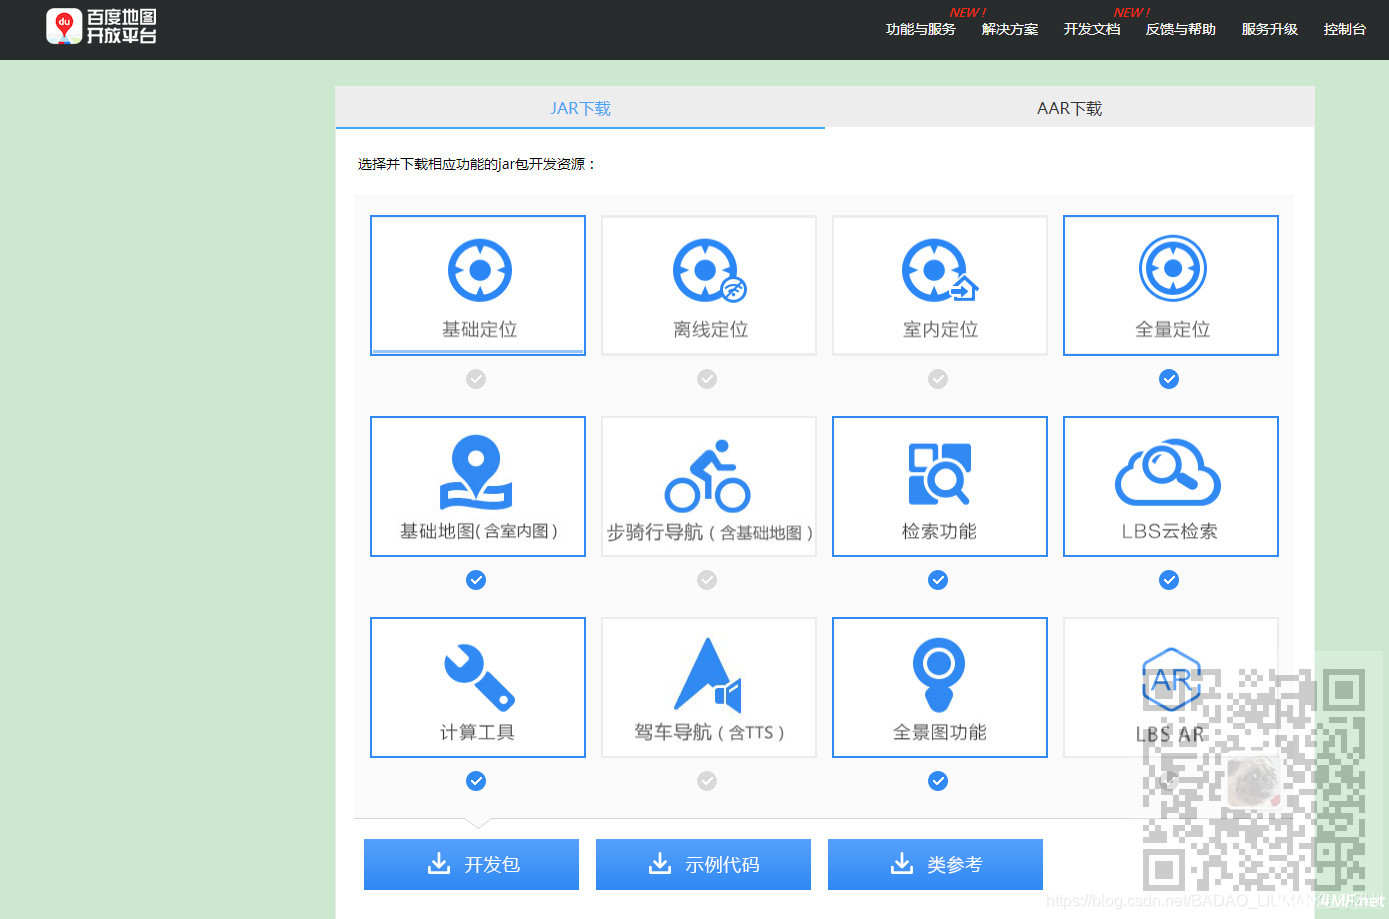
Task: Download via the 开发包 button
Action: [471, 864]
